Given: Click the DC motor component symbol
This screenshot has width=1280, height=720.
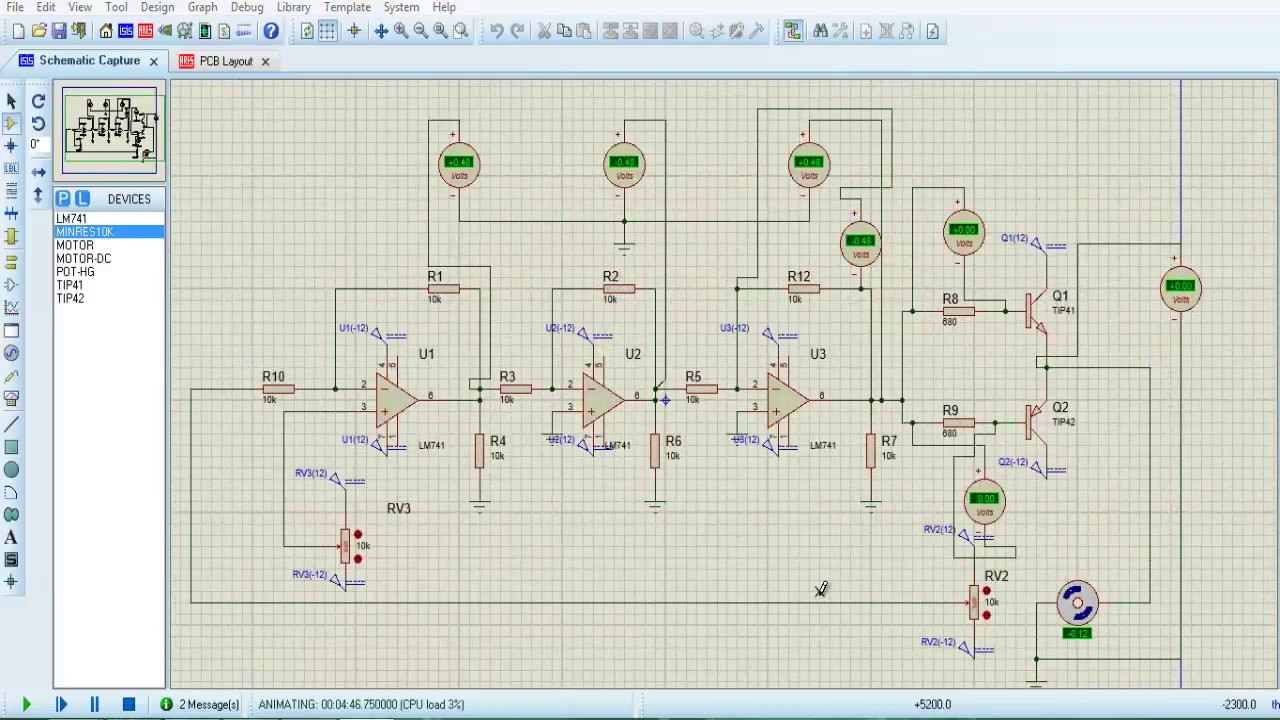Looking at the screenshot, I should 1077,603.
